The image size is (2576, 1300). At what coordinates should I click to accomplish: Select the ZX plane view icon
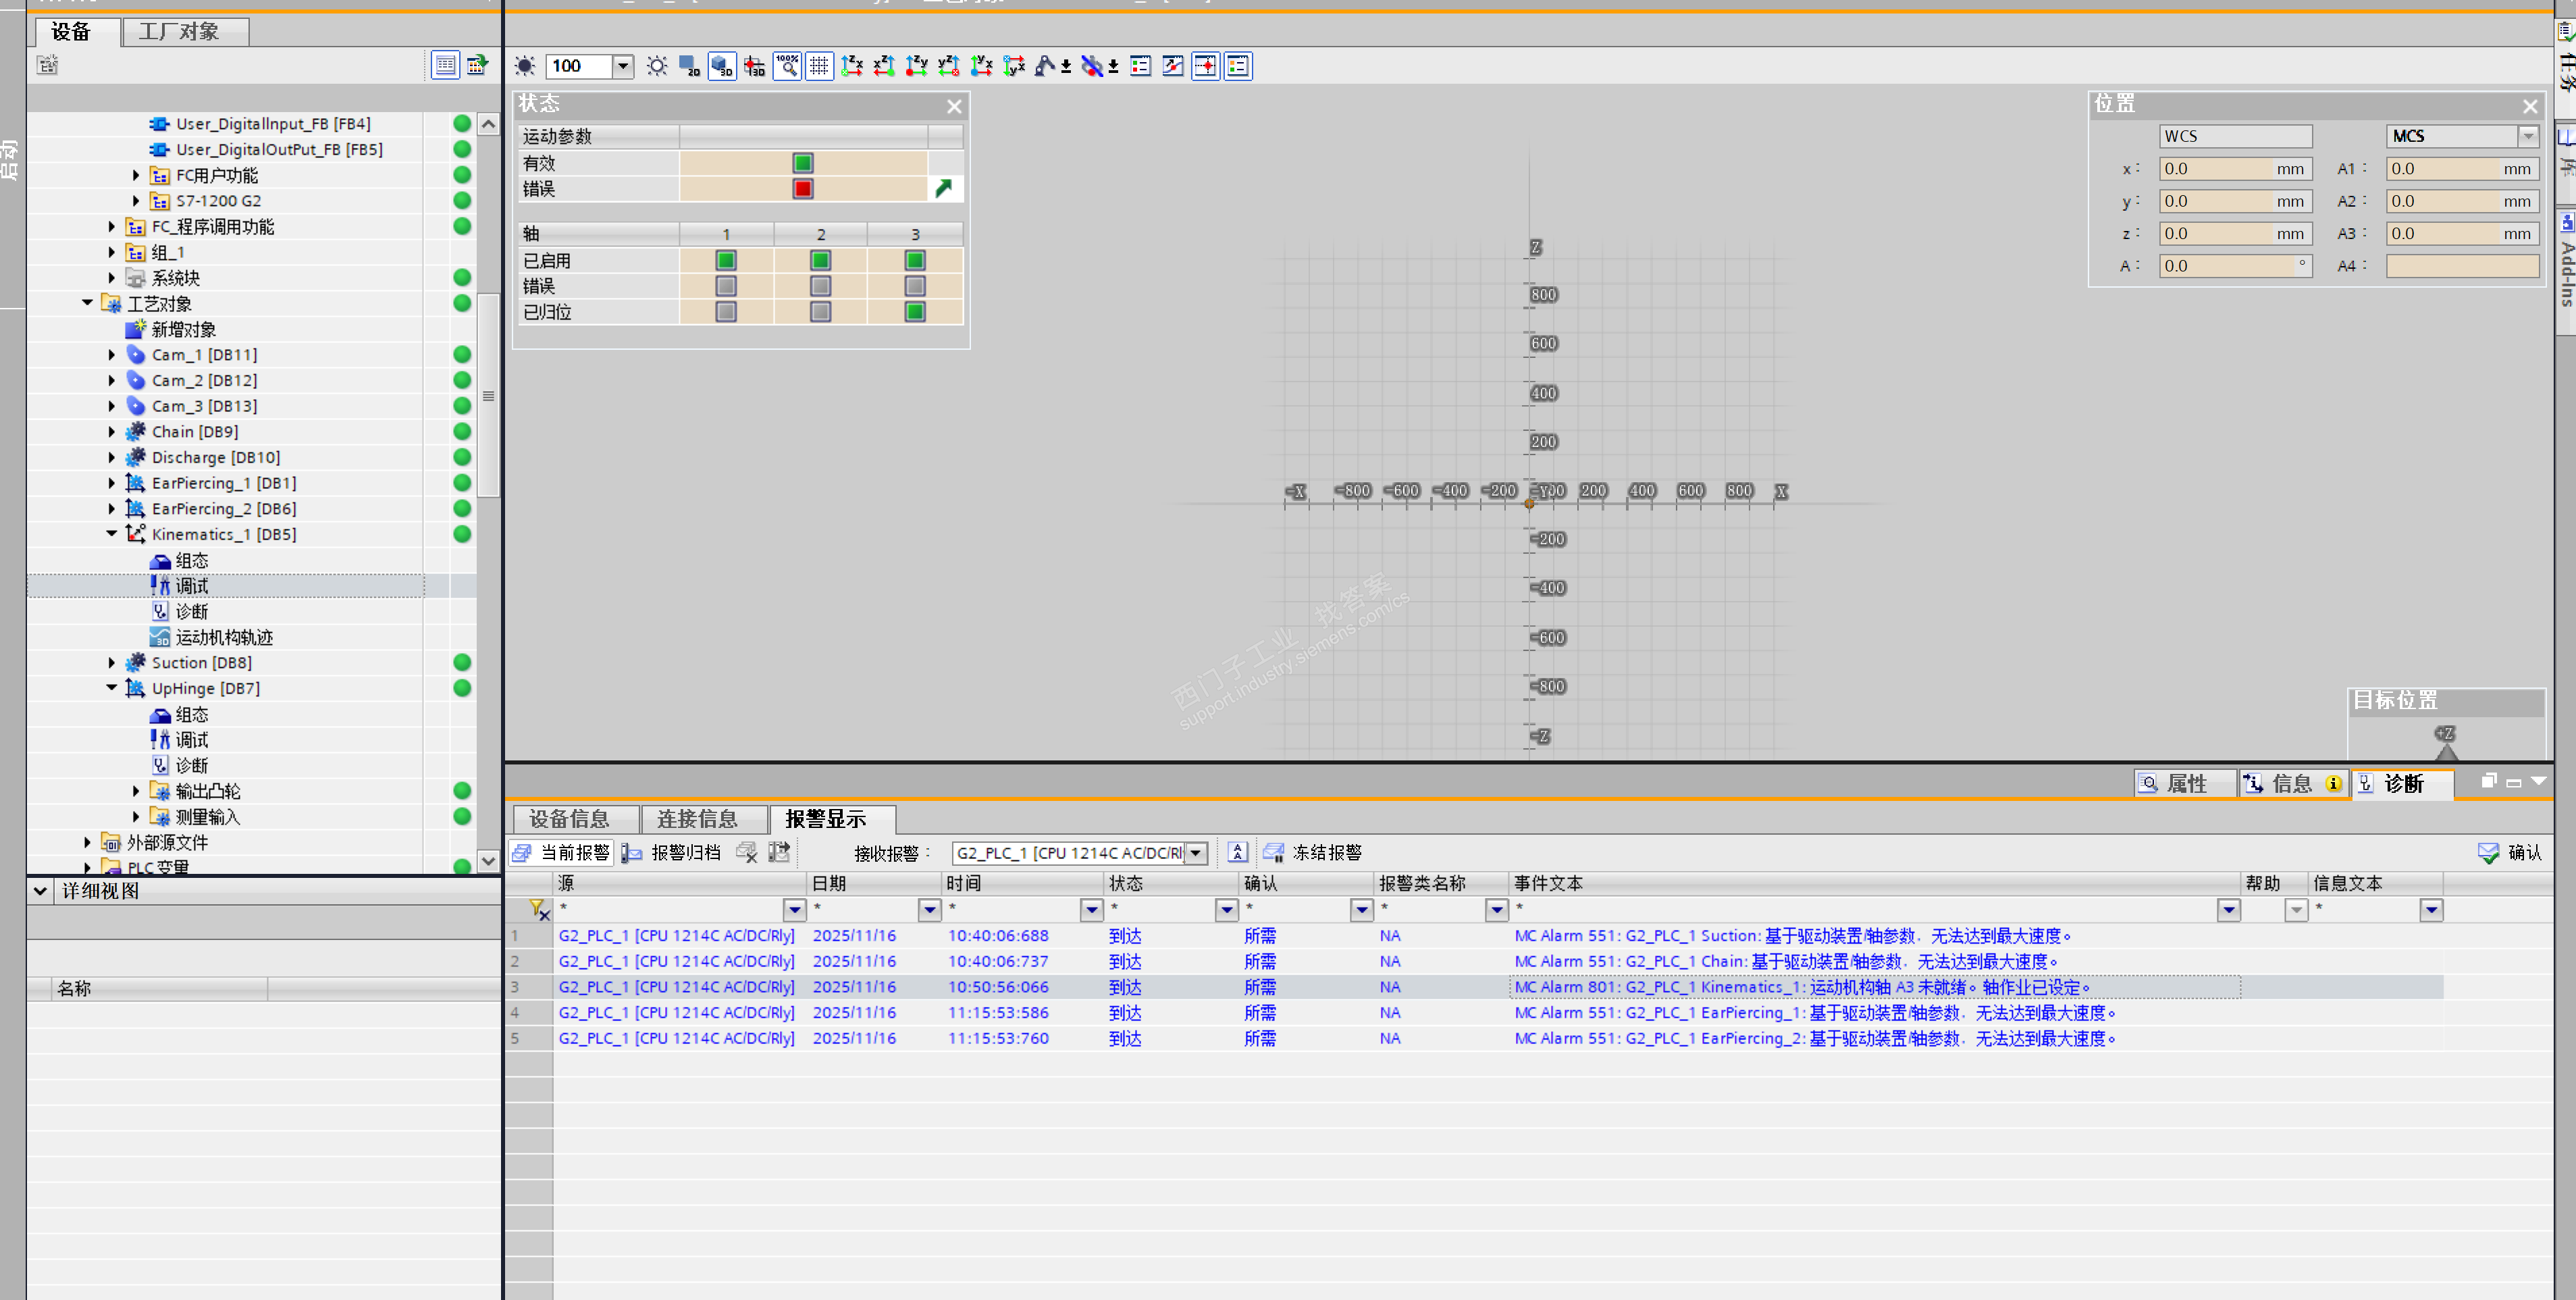click(x=852, y=66)
